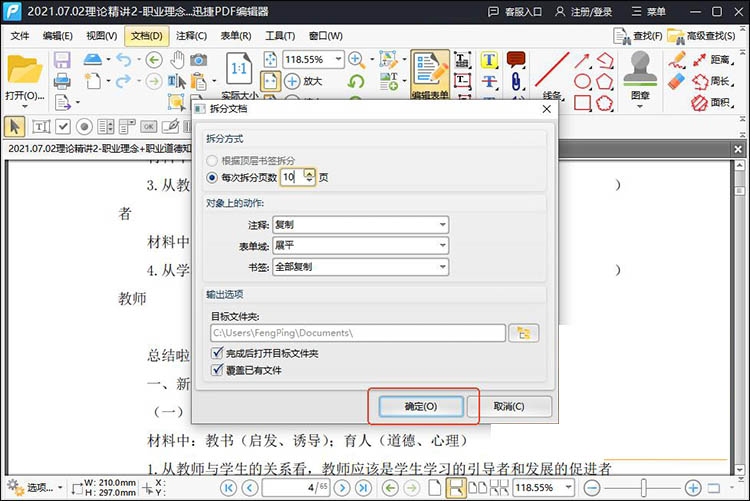Click the Print icon
The image size is (750, 501).
tap(62, 81)
